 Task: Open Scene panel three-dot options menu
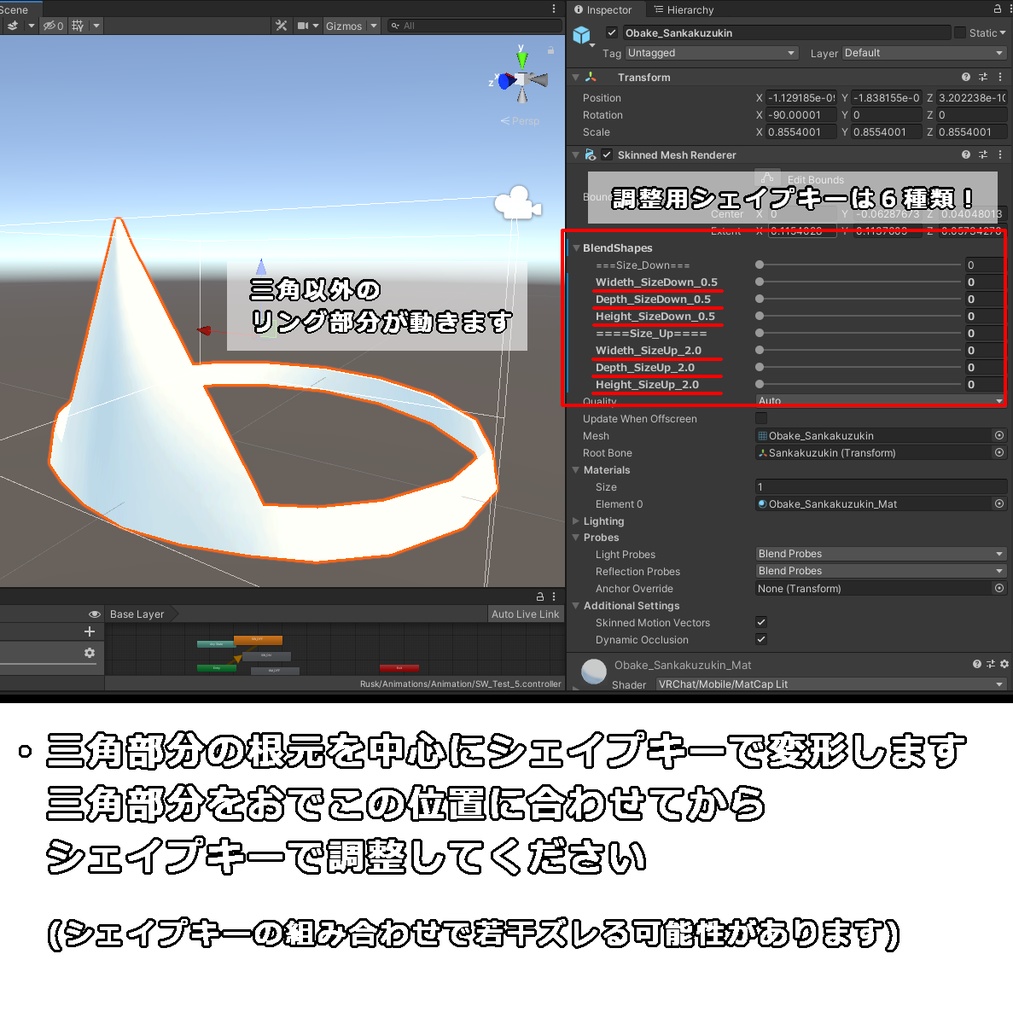click(554, 9)
